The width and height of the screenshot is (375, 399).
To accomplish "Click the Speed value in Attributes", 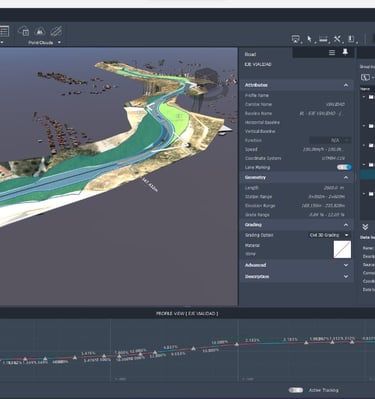I will pos(323,149).
